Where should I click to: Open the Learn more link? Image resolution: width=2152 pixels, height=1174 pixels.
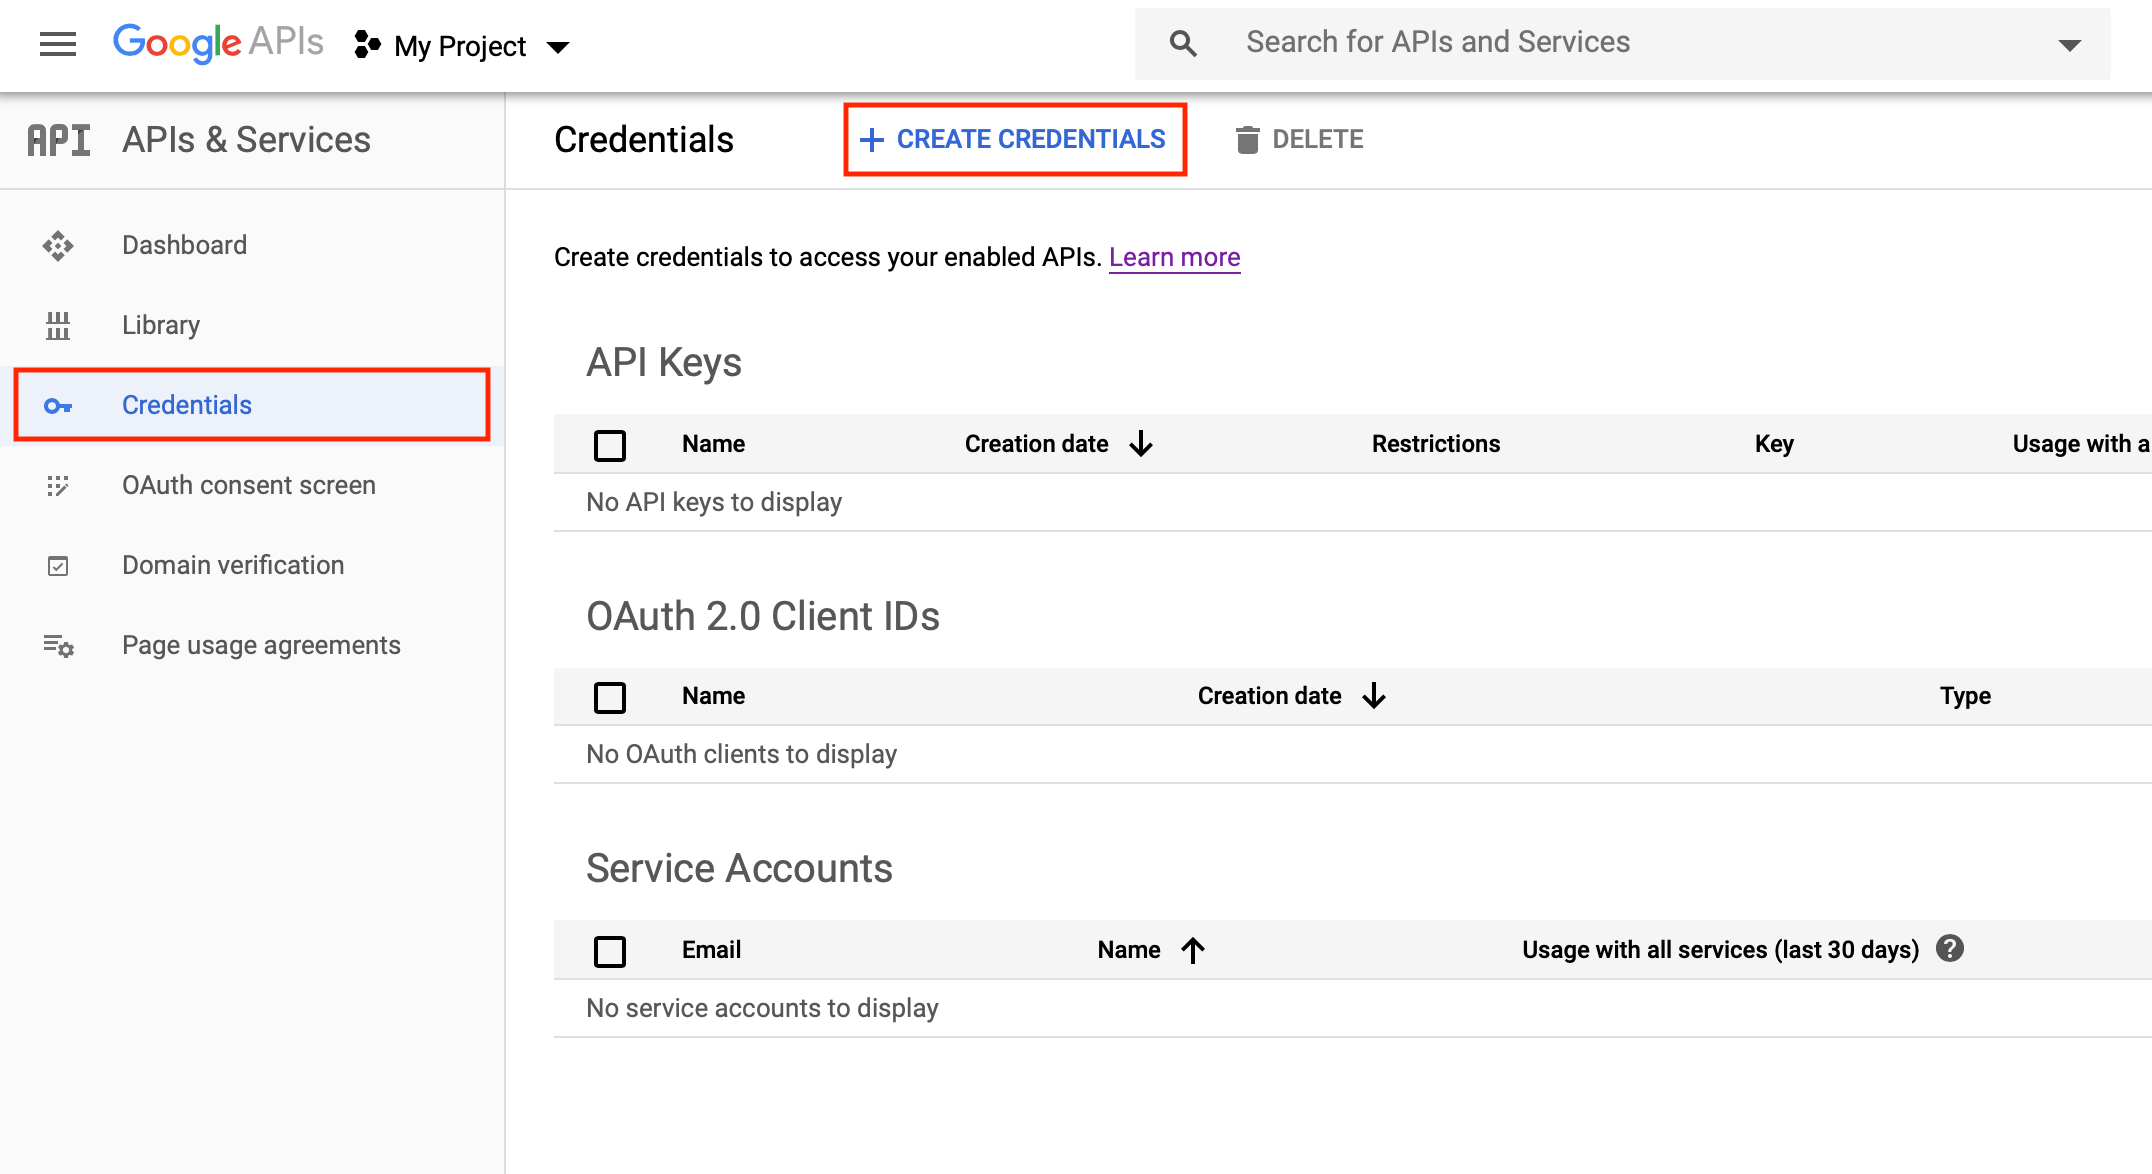click(1174, 257)
